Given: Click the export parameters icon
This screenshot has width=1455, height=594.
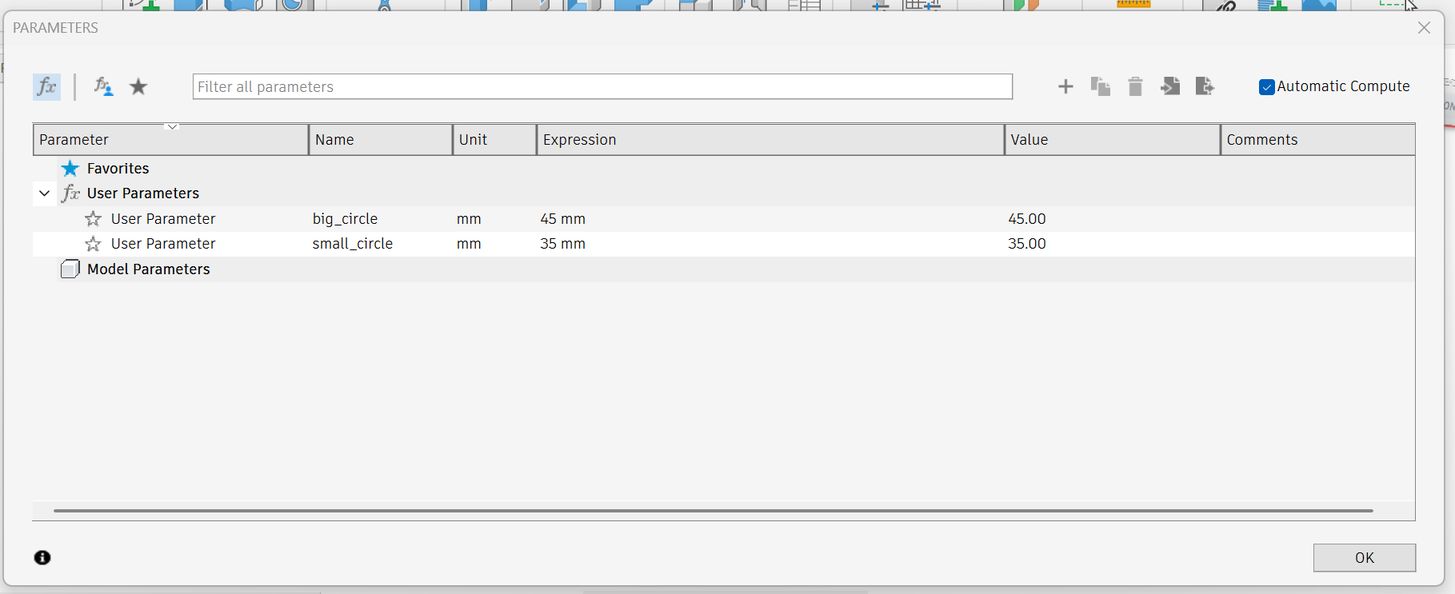Looking at the screenshot, I should point(1205,87).
